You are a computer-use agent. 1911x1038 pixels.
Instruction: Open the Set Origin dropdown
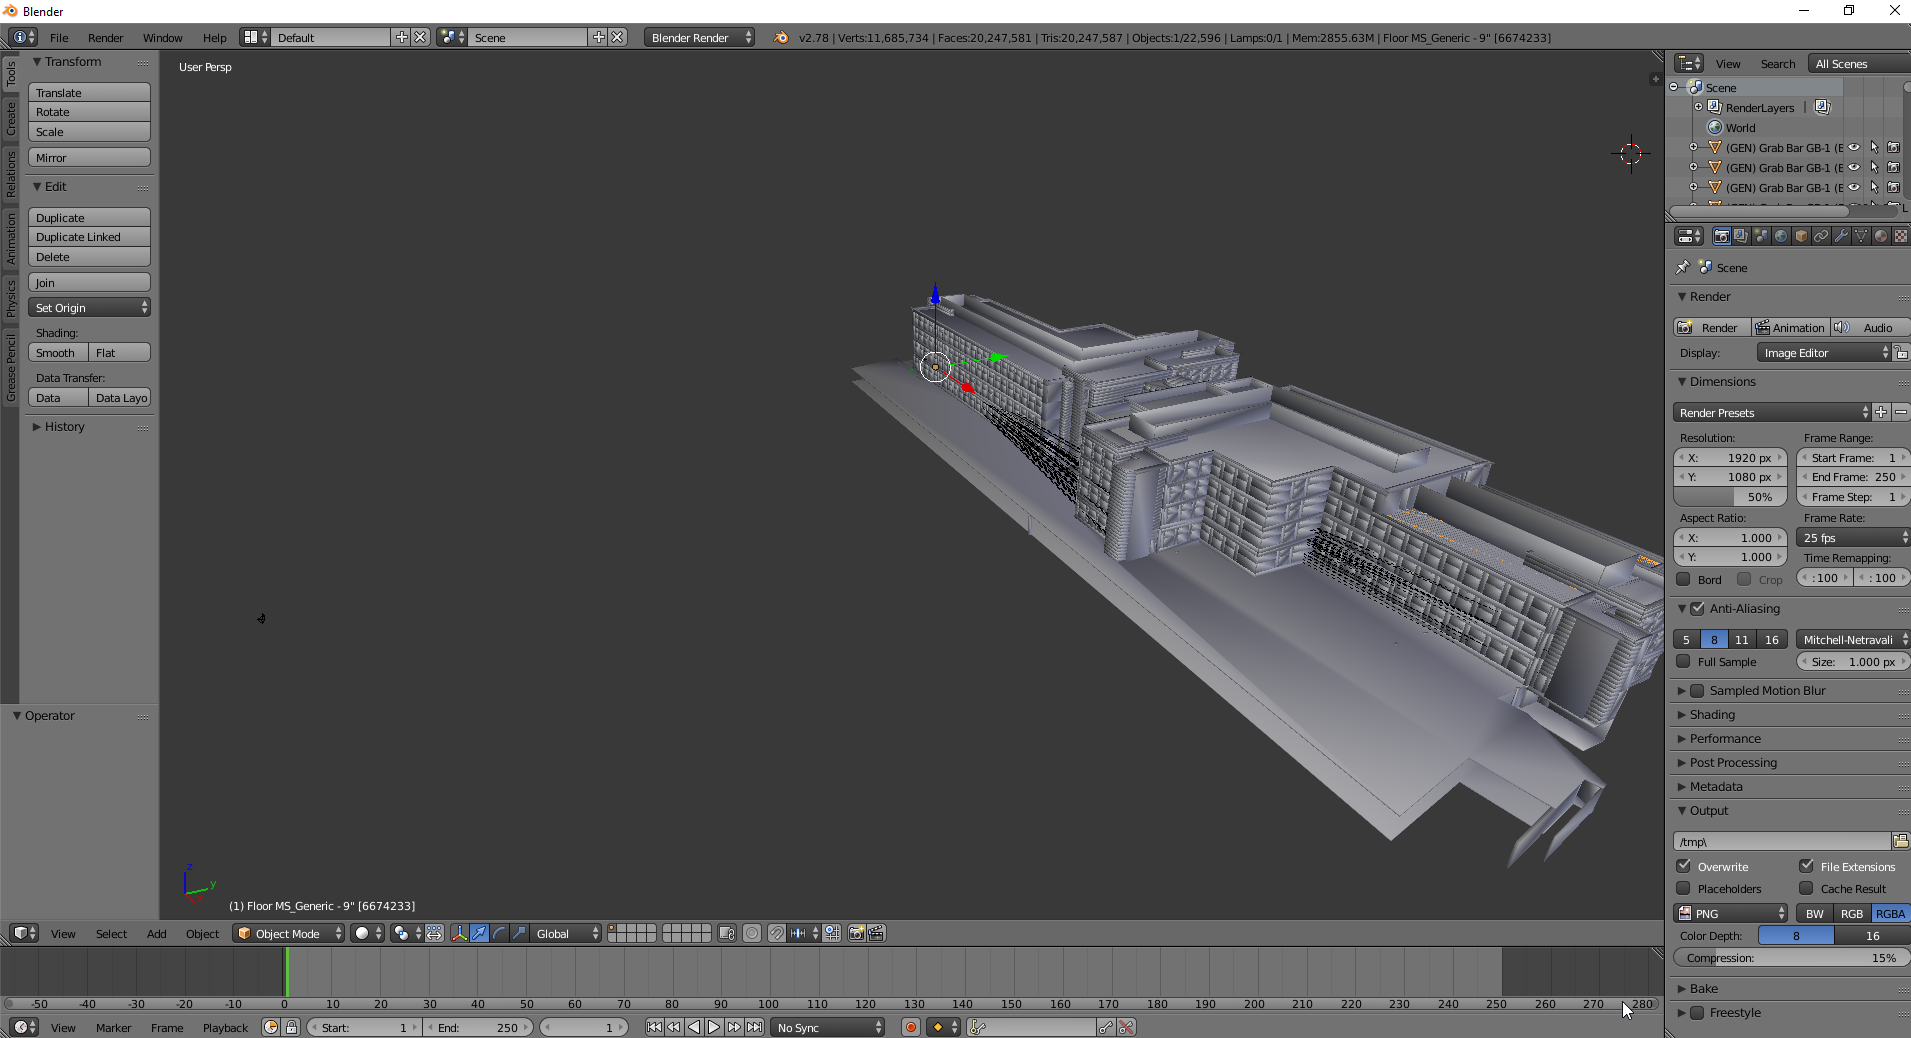pyautogui.click(x=89, y=308)
